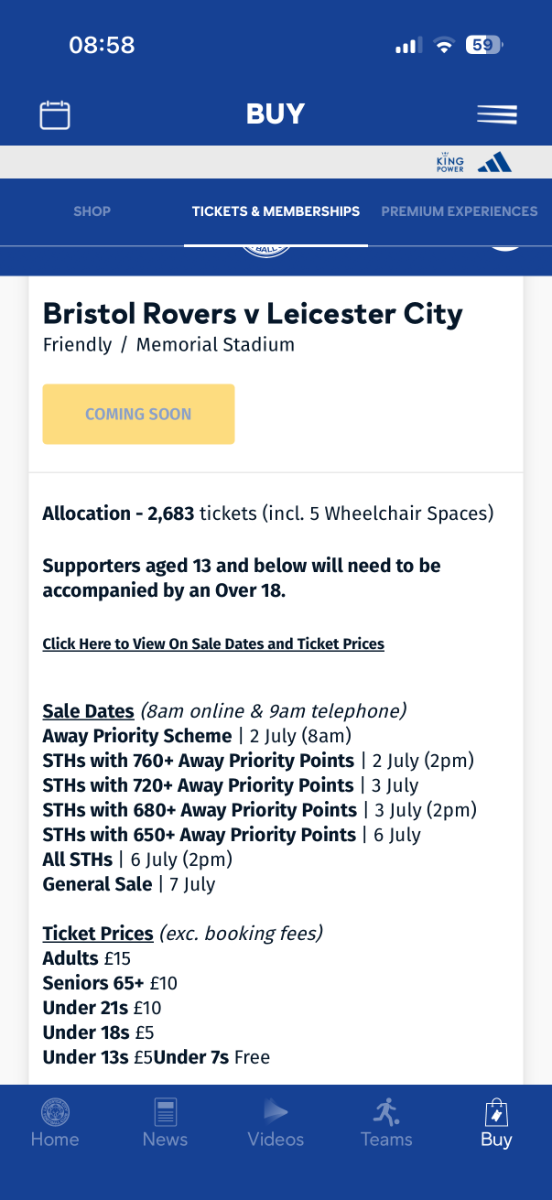552x1200 pixels.
Task: Select the Buy shopping bag icon
Action: pyautogui.click(x=496, y=1111)
